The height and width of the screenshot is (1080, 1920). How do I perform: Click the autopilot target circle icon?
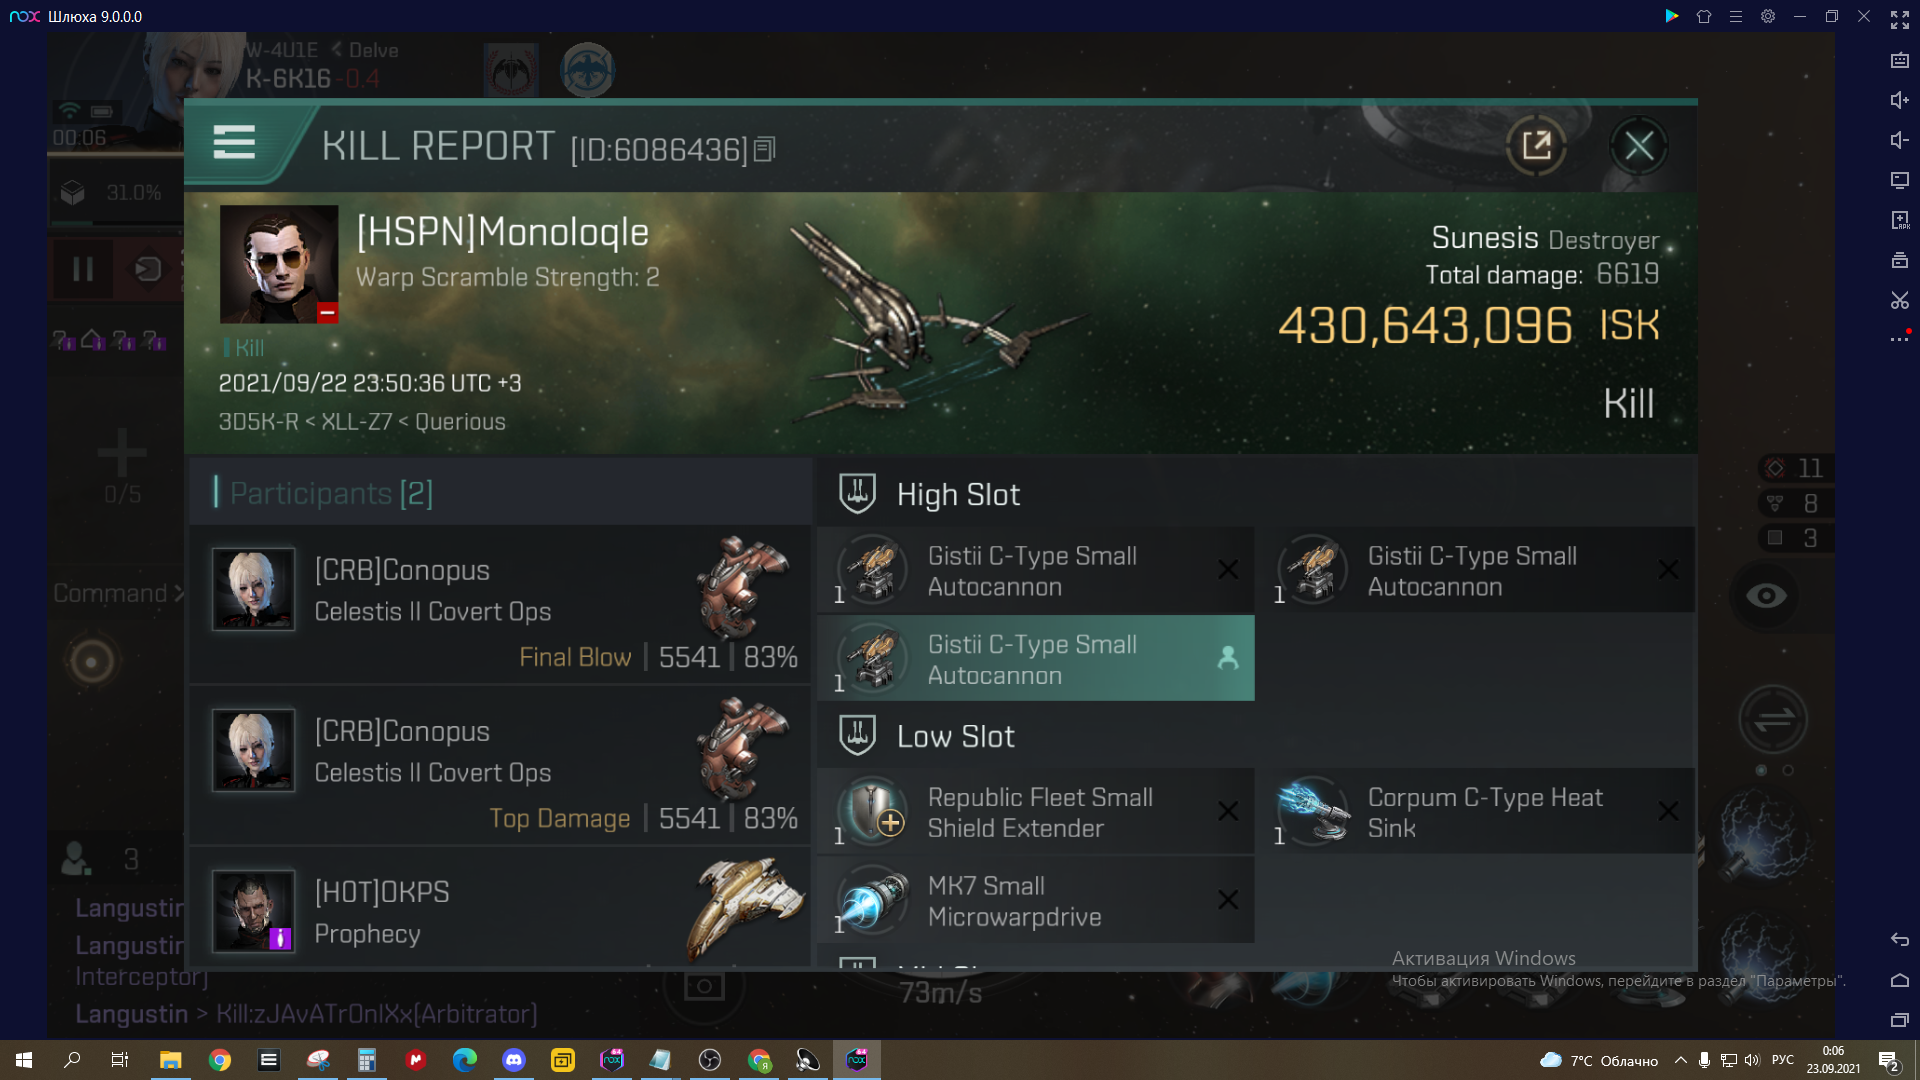pos(91,661)
